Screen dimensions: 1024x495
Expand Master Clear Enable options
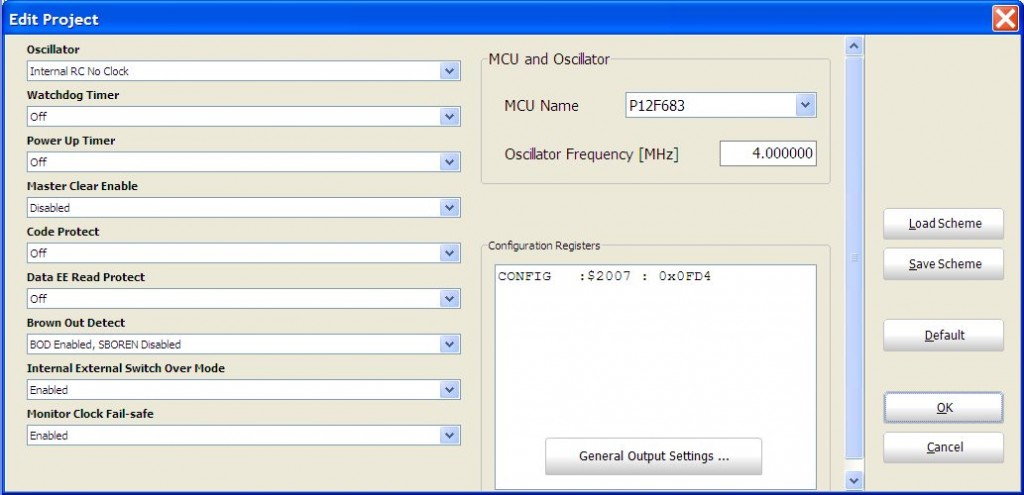pos(449,208)
